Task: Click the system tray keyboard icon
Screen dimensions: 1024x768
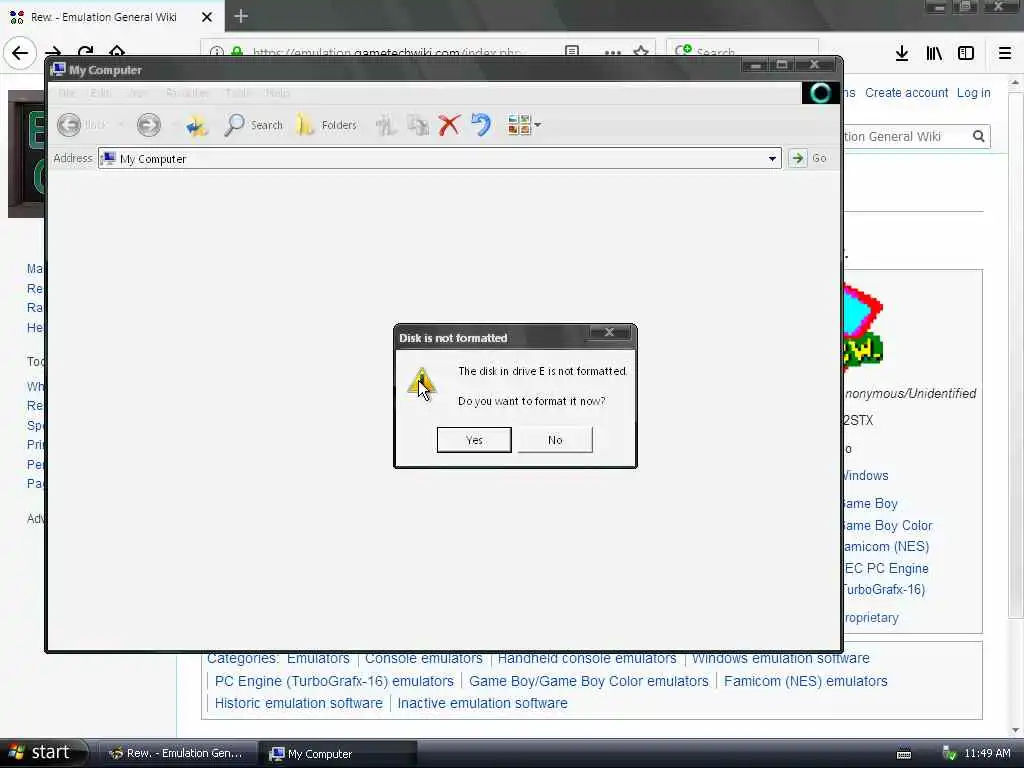Action: (904, 754)
